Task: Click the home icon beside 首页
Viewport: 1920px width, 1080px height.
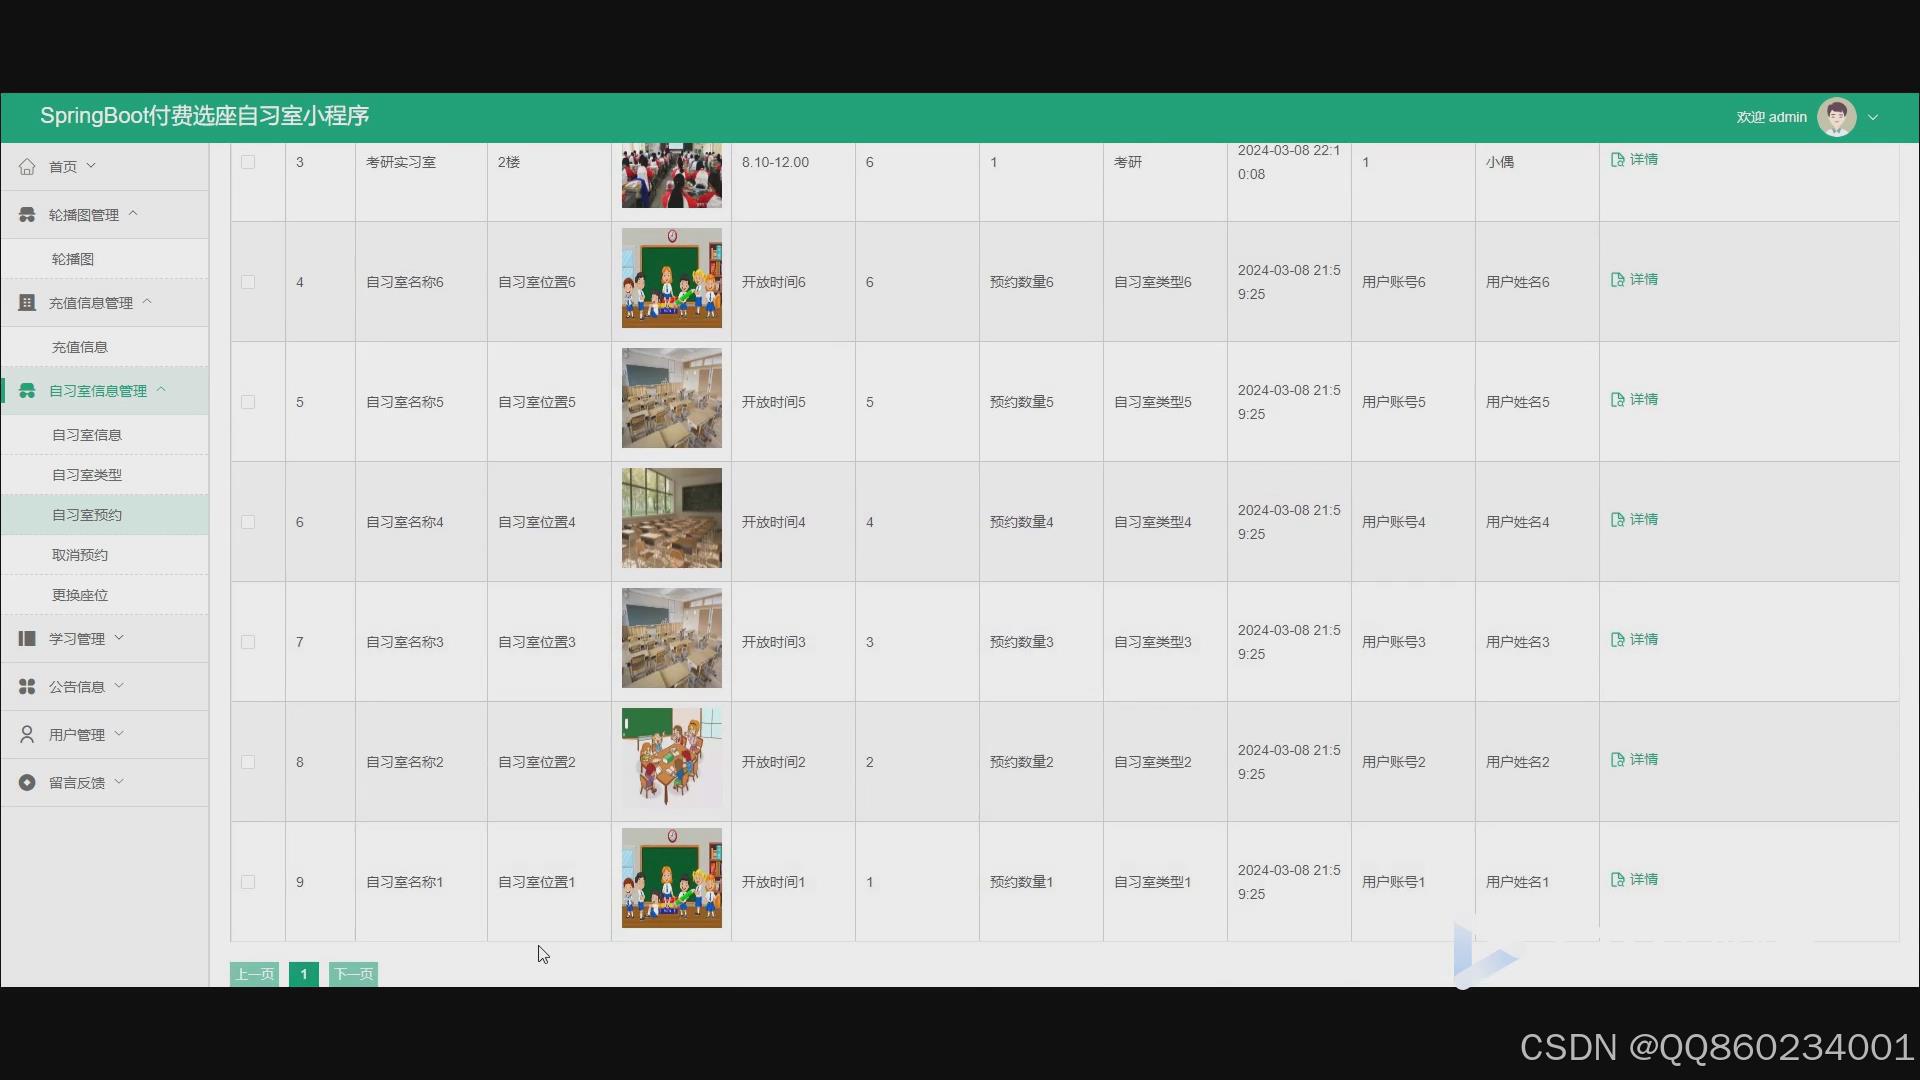Action: point(27,167)
